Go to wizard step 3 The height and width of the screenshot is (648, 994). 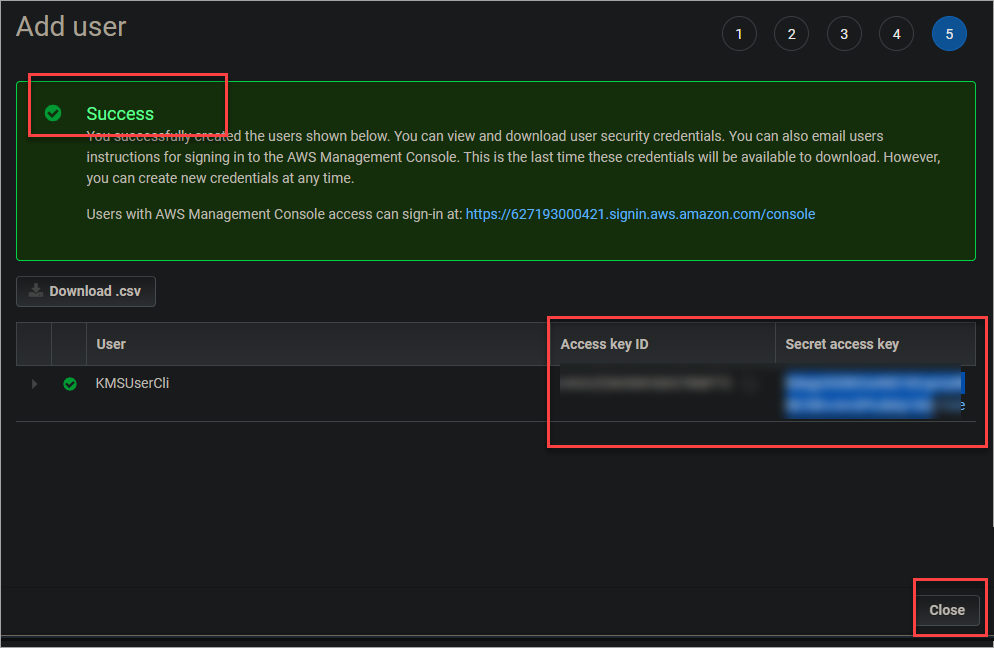pyautogui.click(x=844, y=34)
